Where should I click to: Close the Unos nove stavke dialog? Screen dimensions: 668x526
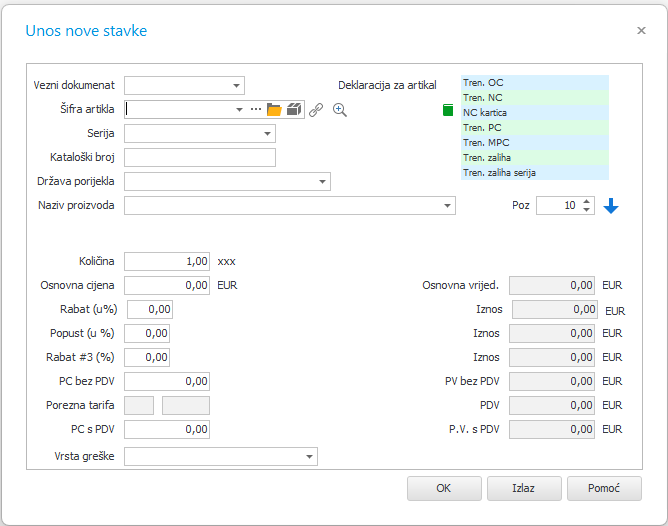[x=641, y=31]
